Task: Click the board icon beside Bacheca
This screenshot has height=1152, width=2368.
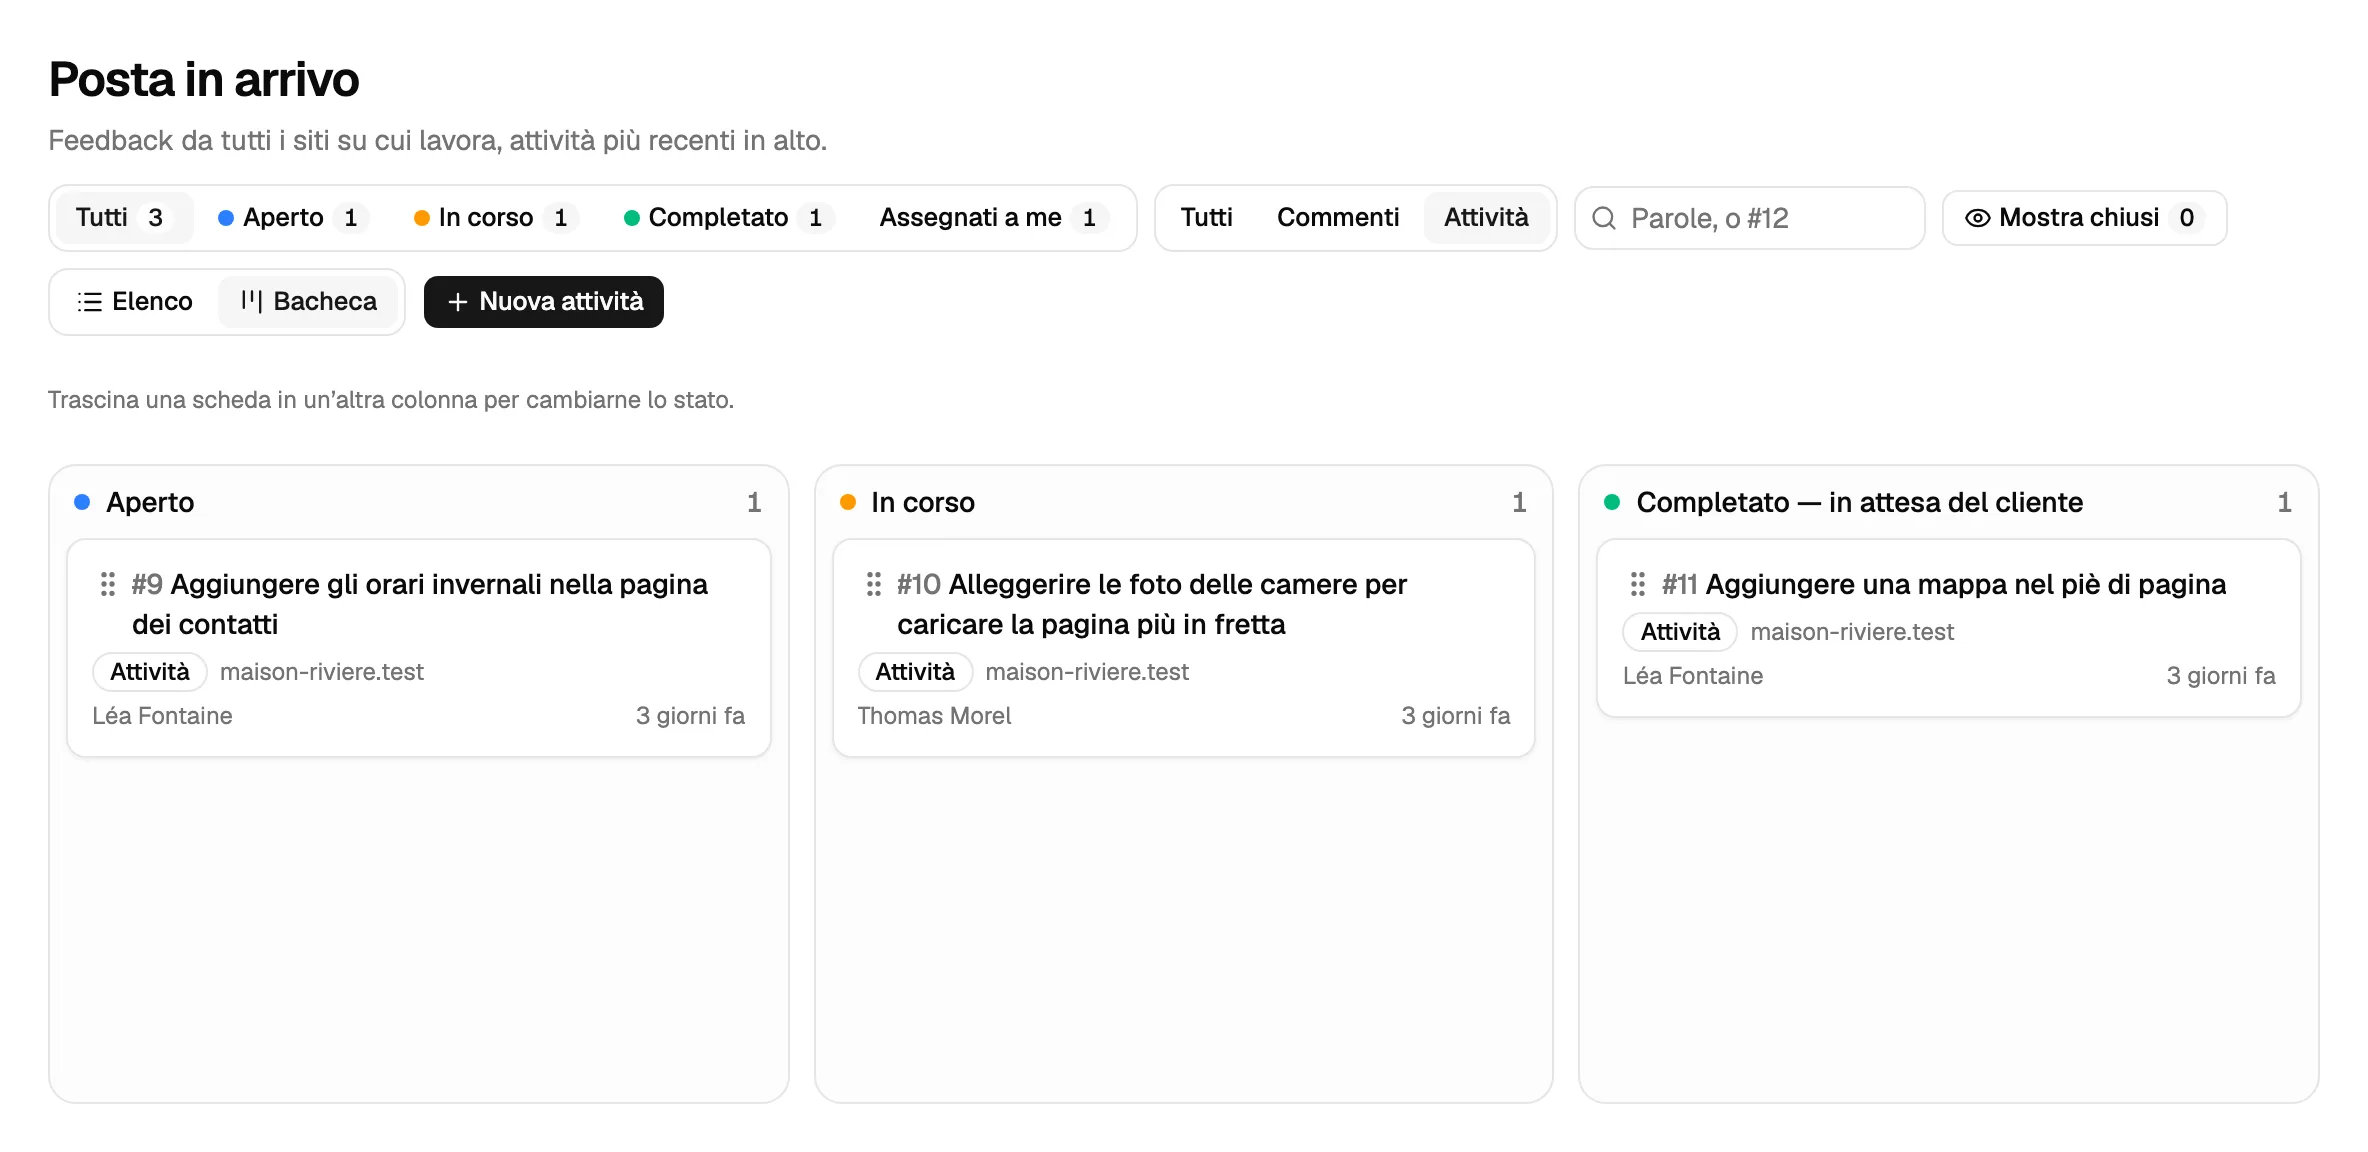Action: tap(251, 301)
